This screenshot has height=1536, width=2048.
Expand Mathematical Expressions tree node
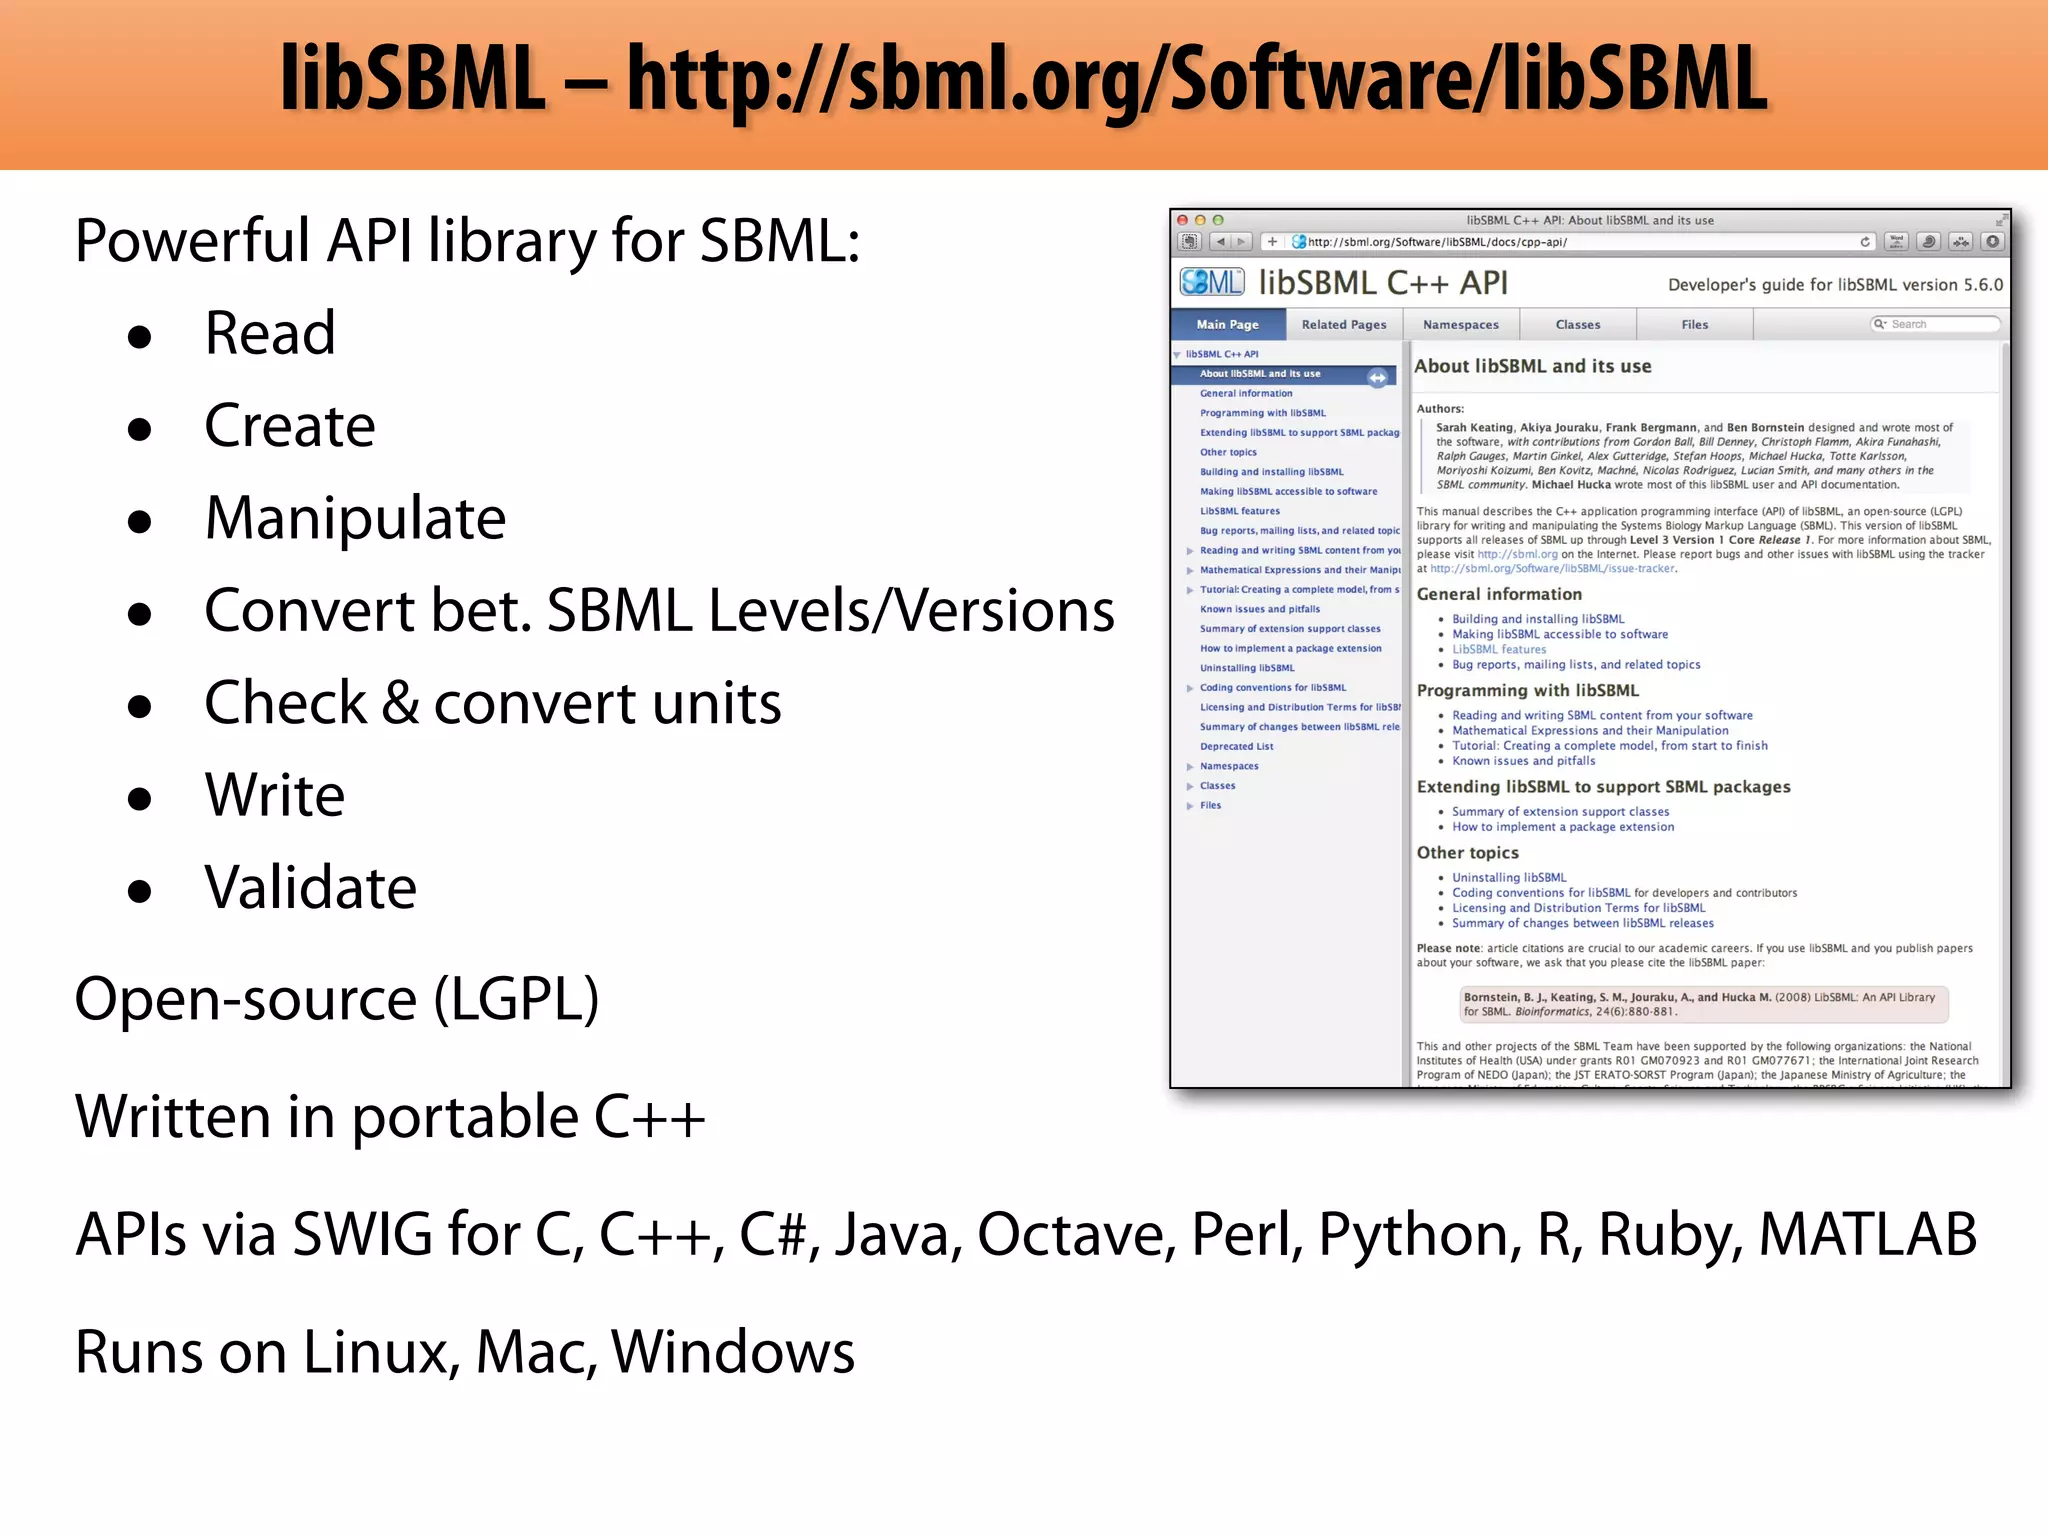tap(1190, 571)
